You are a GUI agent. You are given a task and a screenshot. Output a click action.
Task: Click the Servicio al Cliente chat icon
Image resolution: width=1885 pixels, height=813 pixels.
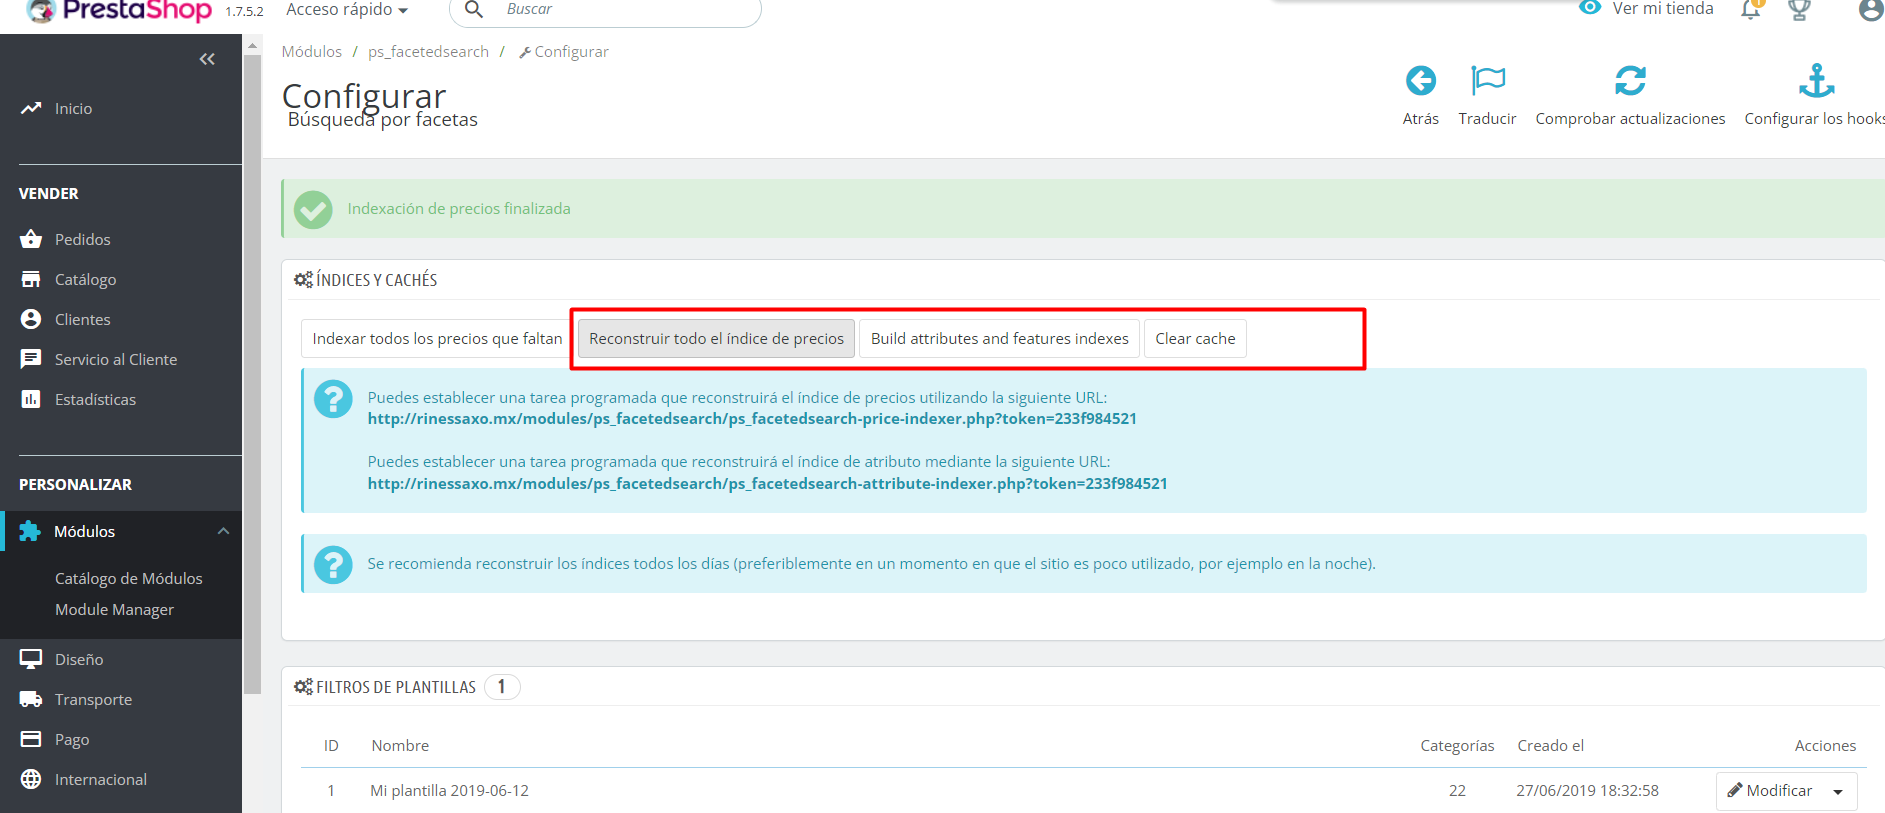click(x=31, y=359)
